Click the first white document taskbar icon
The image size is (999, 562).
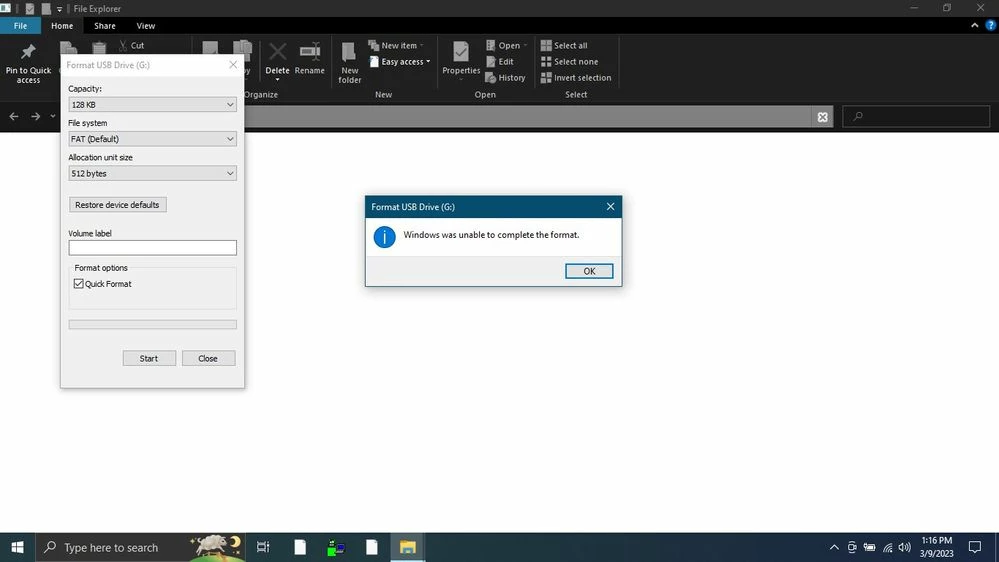click(x=299, y=547)
